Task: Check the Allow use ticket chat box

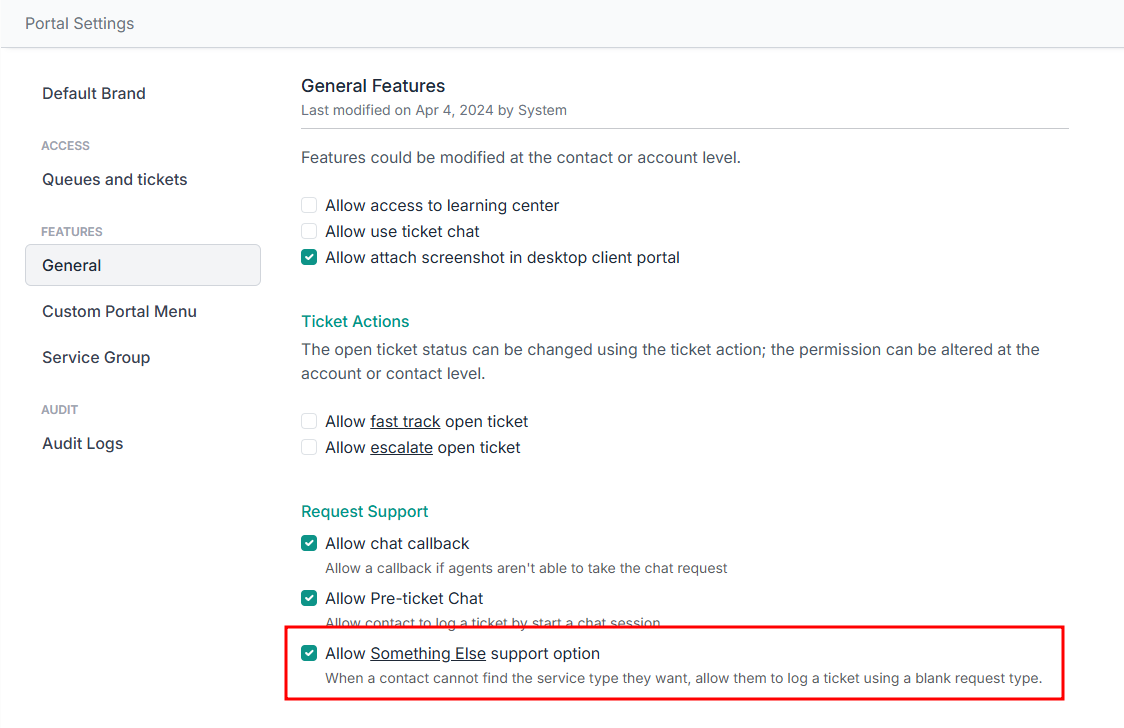Action: [309, 231]
